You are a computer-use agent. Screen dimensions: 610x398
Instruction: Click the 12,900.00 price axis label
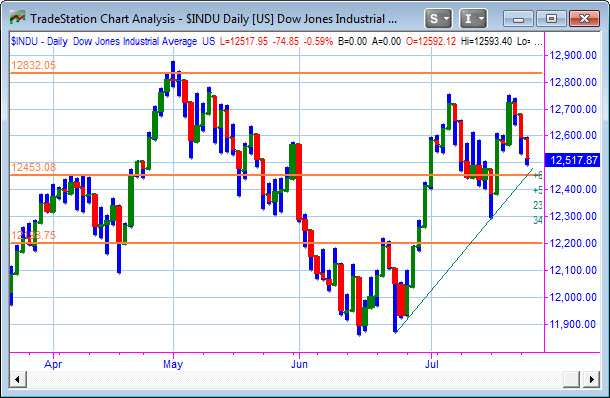[573, 55]
